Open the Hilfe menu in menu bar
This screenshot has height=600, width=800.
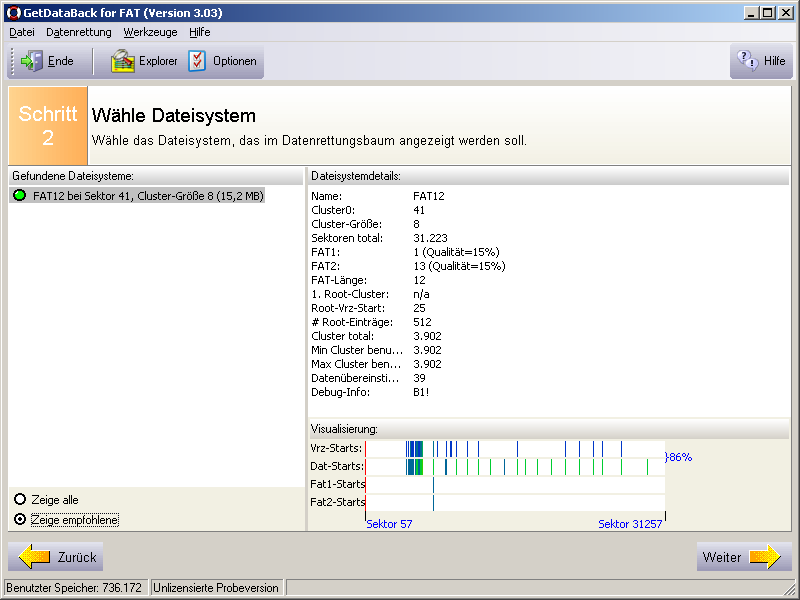point(199,32)
